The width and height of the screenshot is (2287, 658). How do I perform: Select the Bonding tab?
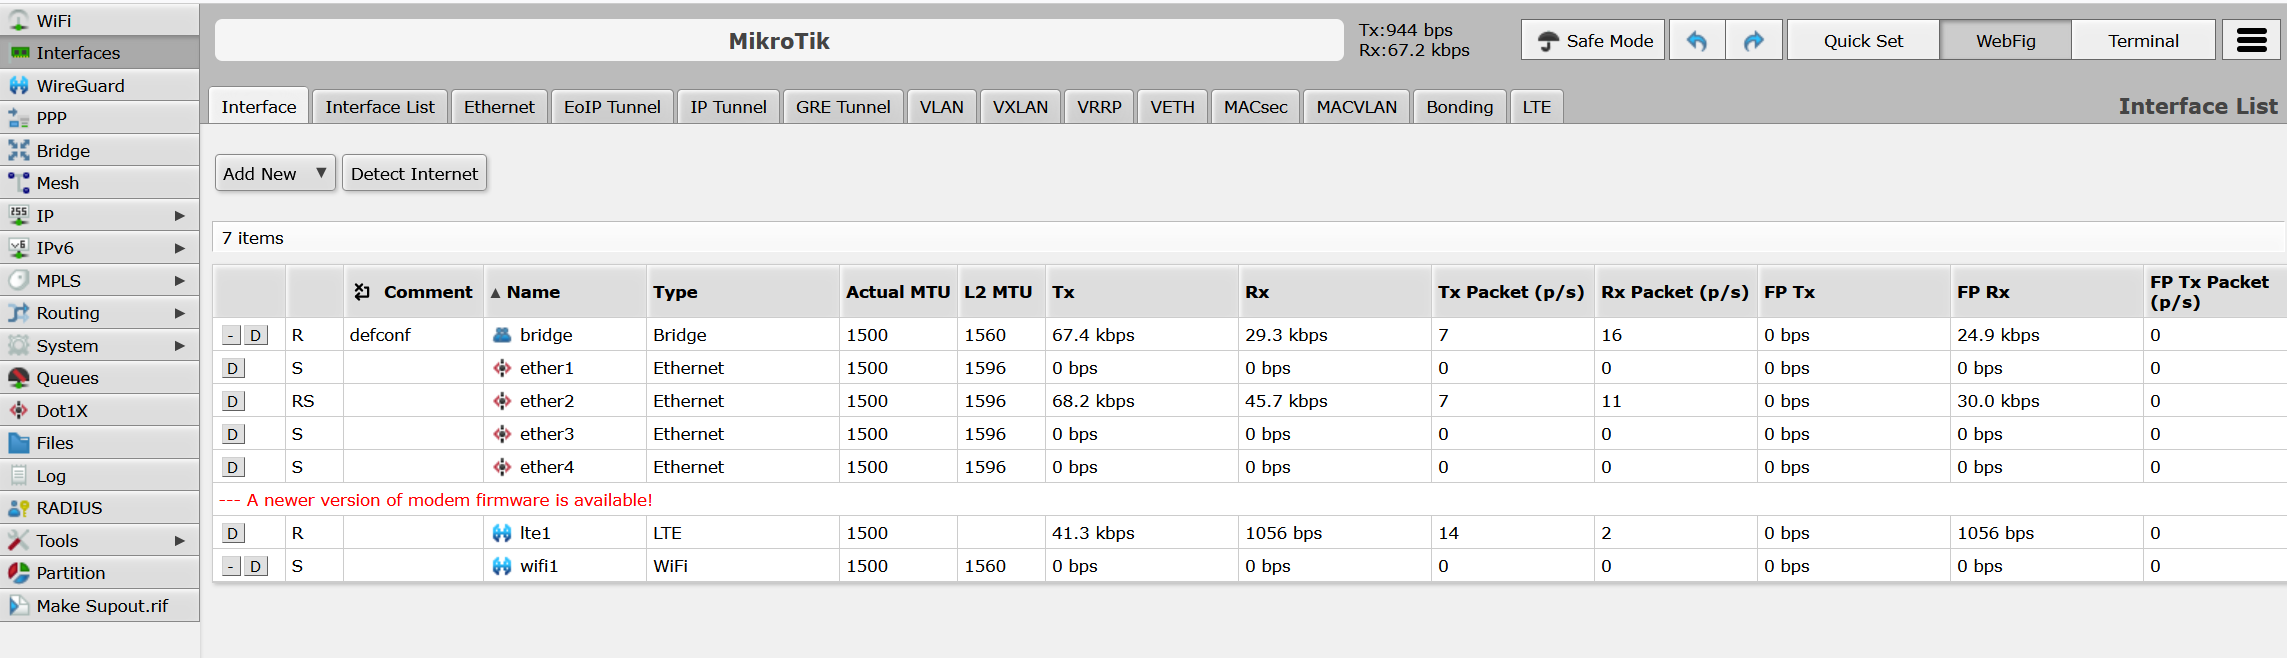point(1460,107)
